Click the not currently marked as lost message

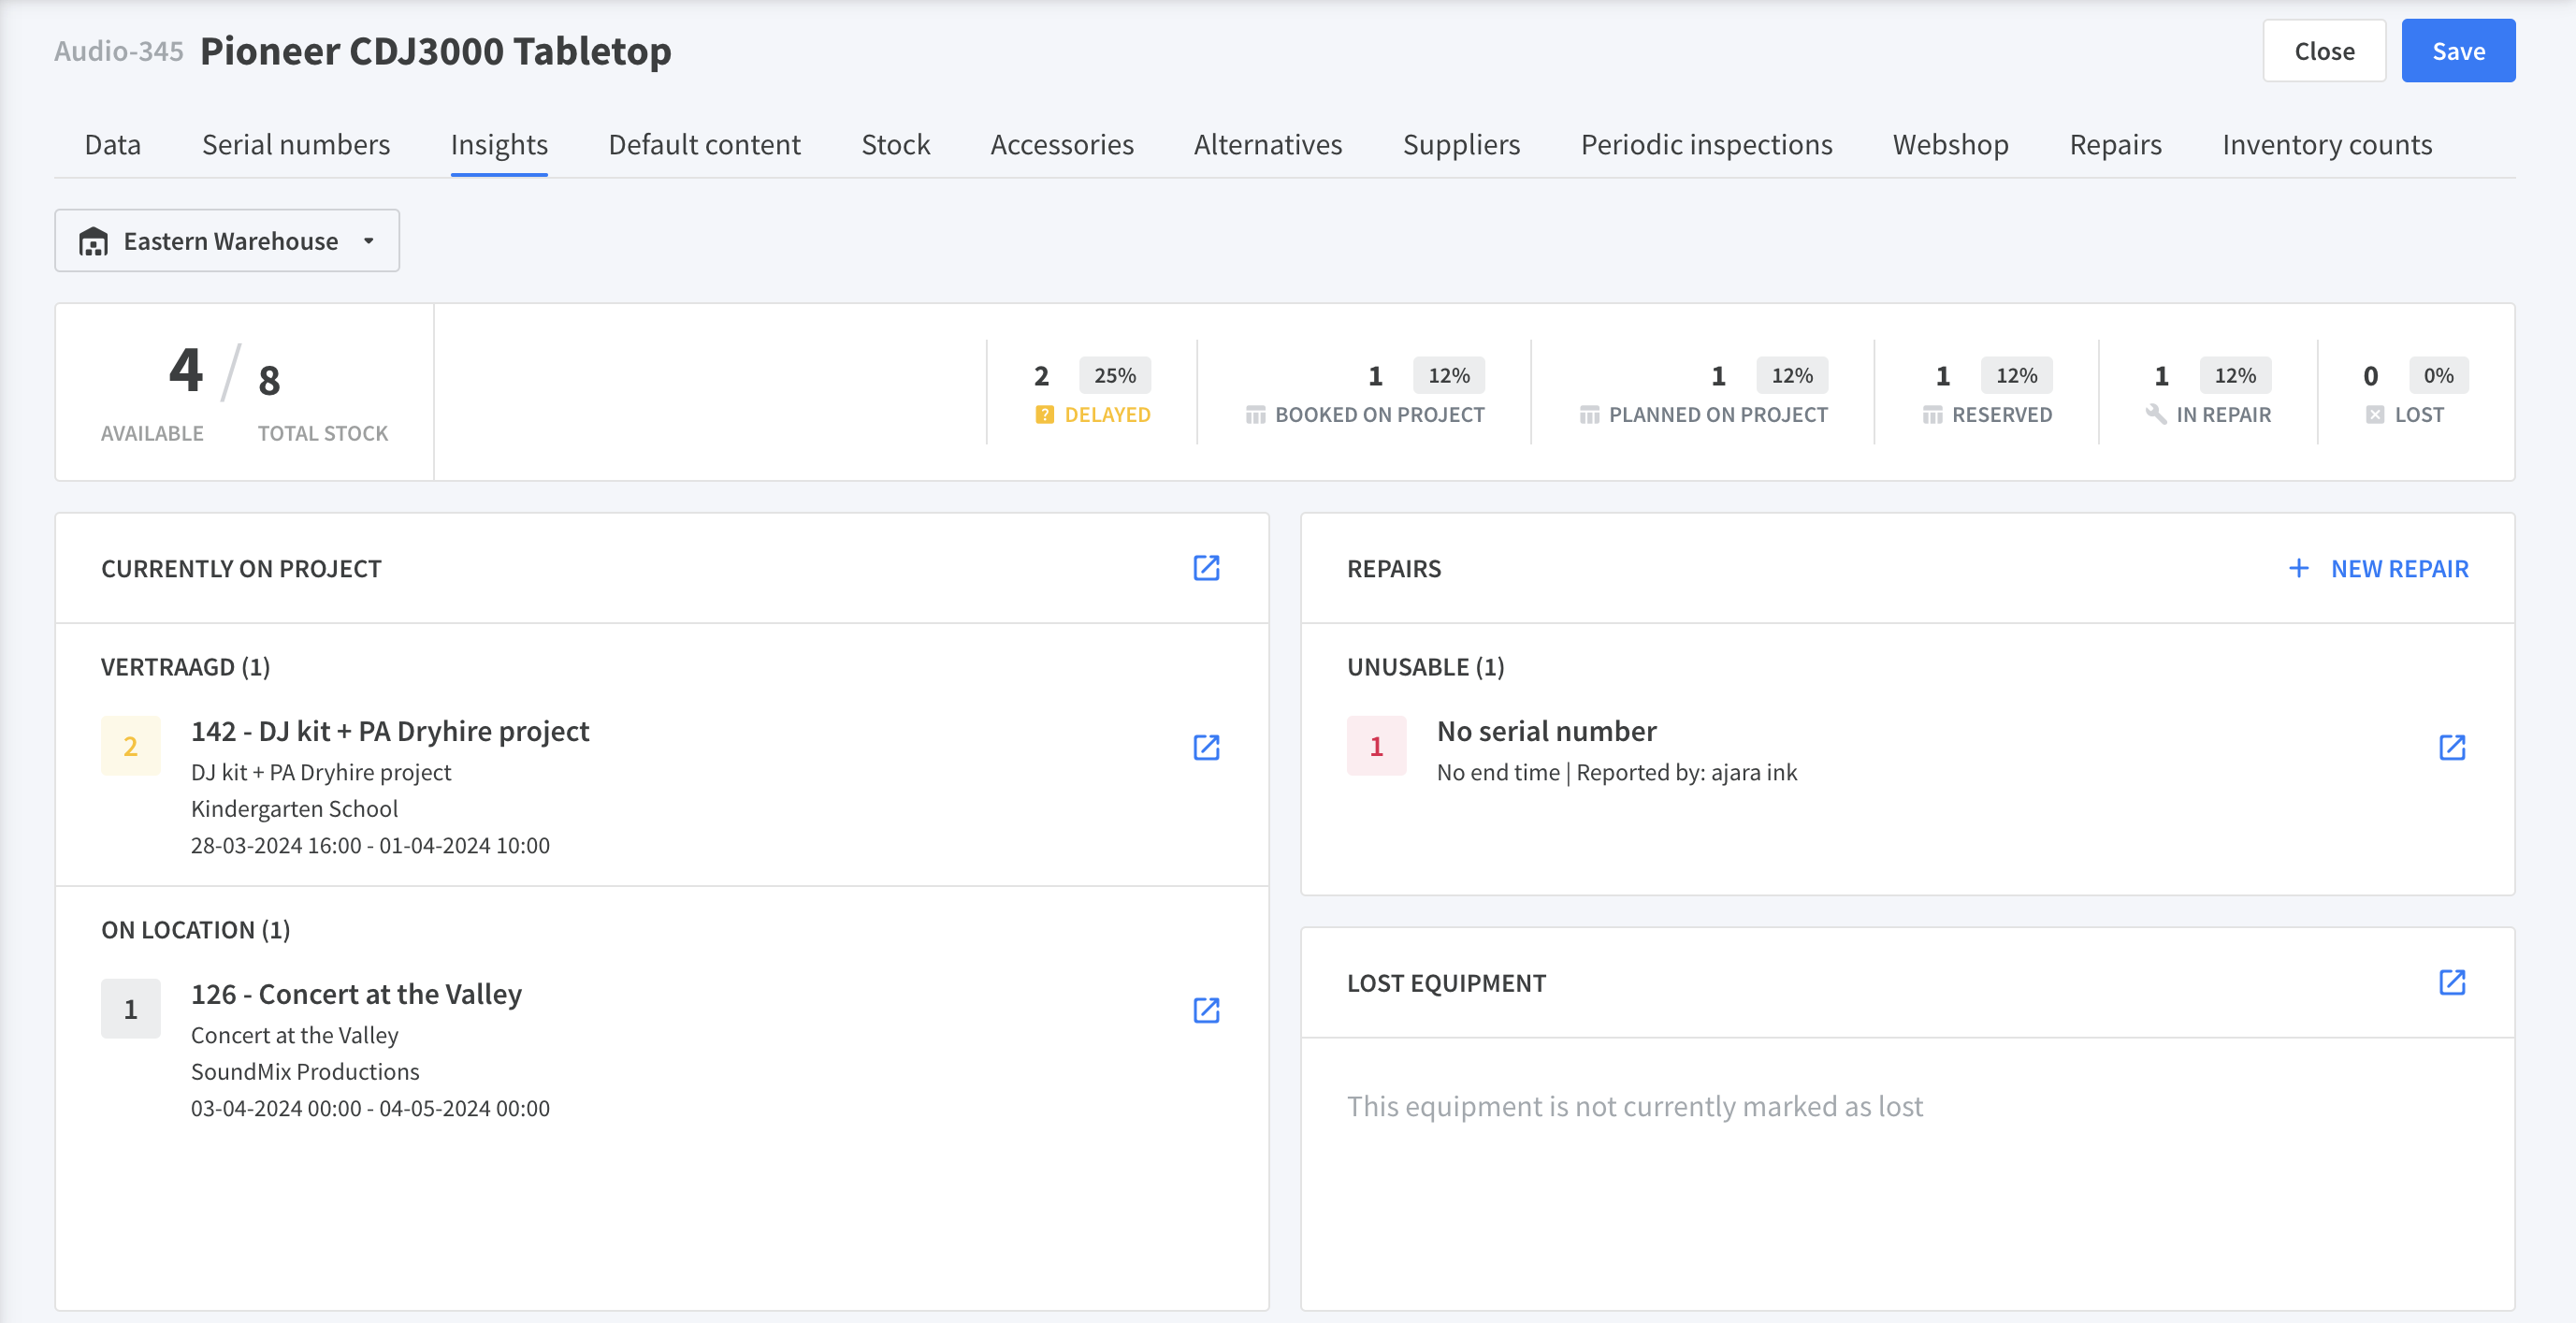(1634, 1106)
